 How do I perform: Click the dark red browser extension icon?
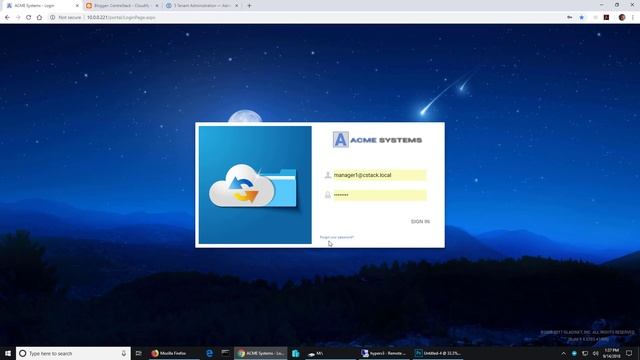(x=607, y=18)
